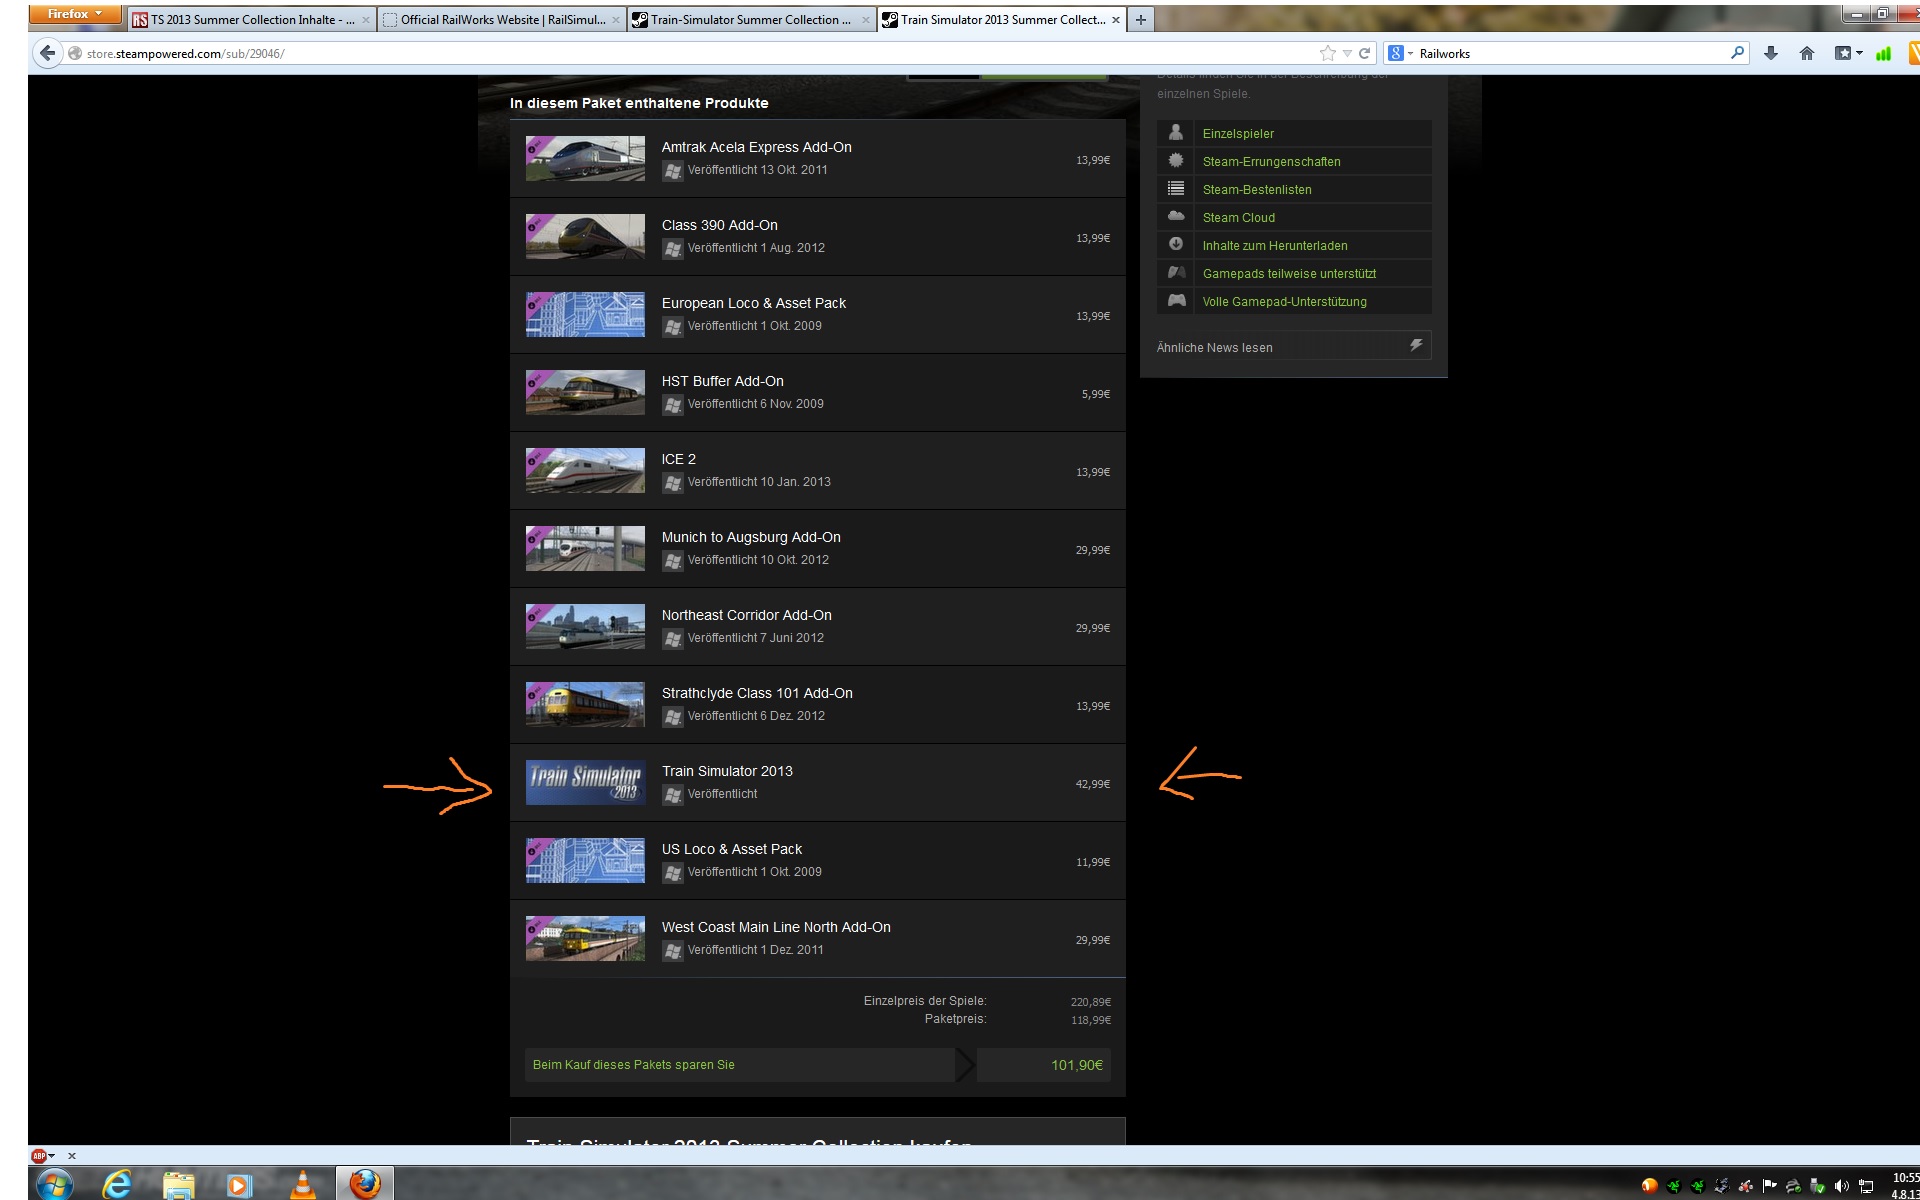Click the Einzelspieler person icon

pyautogui.click(x=1176, y=133)
